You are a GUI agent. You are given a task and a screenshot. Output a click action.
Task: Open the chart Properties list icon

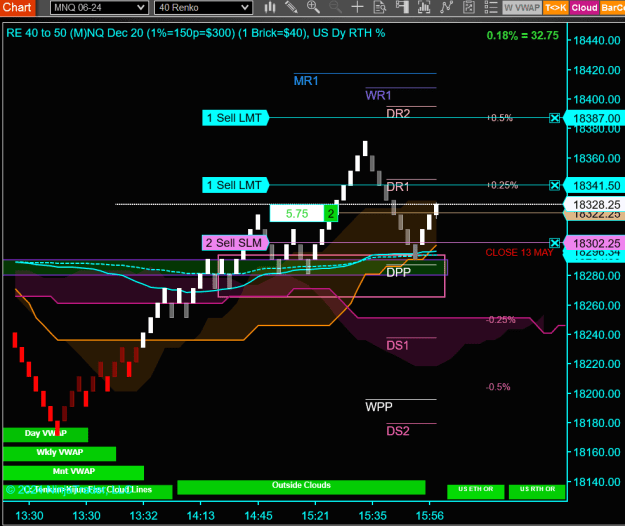491,7
